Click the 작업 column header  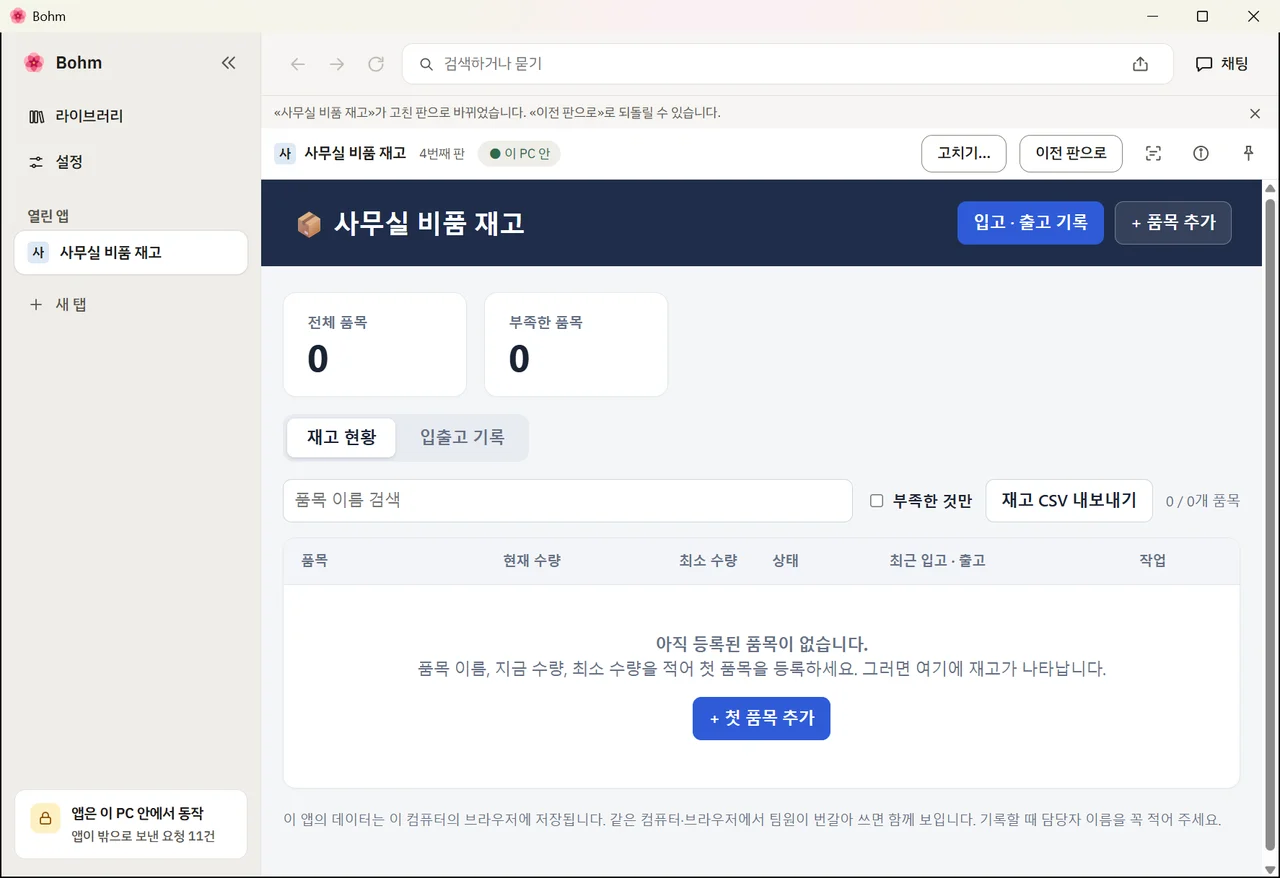(1153, 561)
